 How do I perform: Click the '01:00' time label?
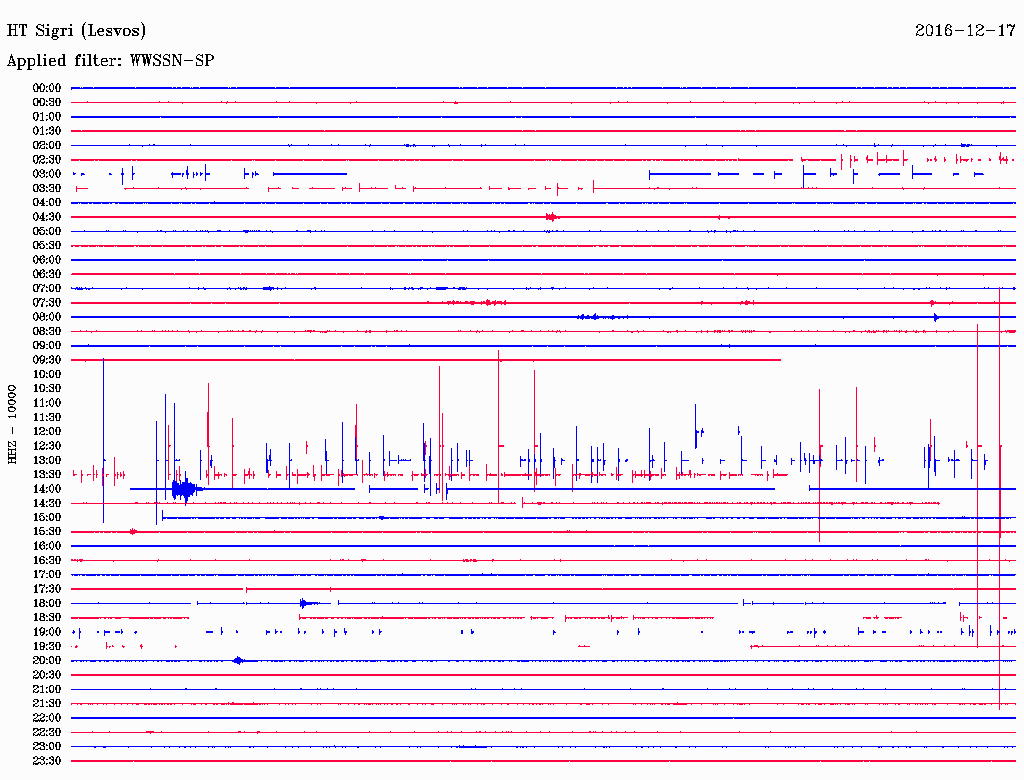[x=47, y=116]
